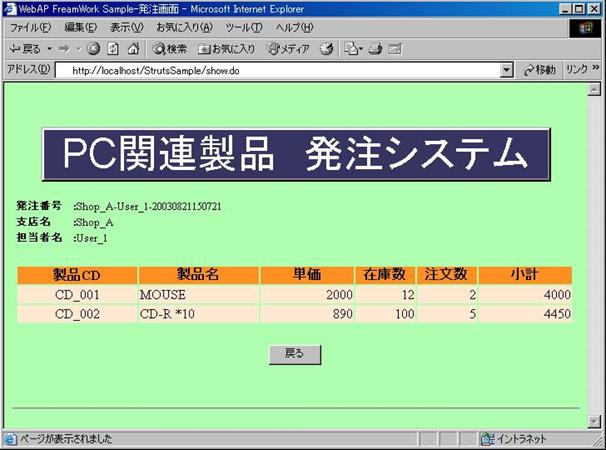Click the subtotal 4000 cell

click(x=525, y=295)
